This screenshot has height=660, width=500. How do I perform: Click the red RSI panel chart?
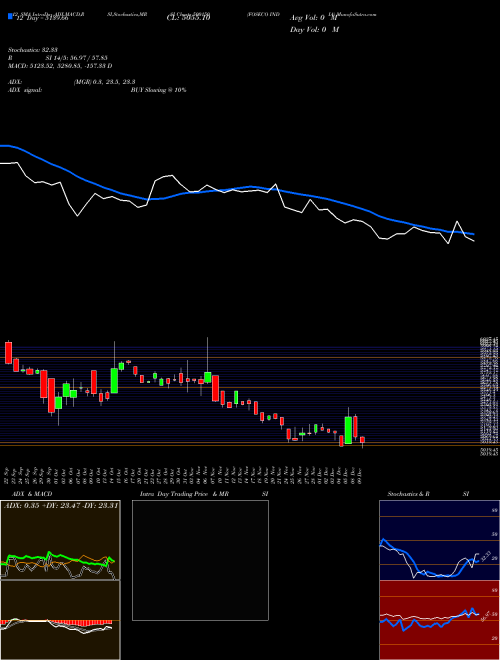point(438,620)
